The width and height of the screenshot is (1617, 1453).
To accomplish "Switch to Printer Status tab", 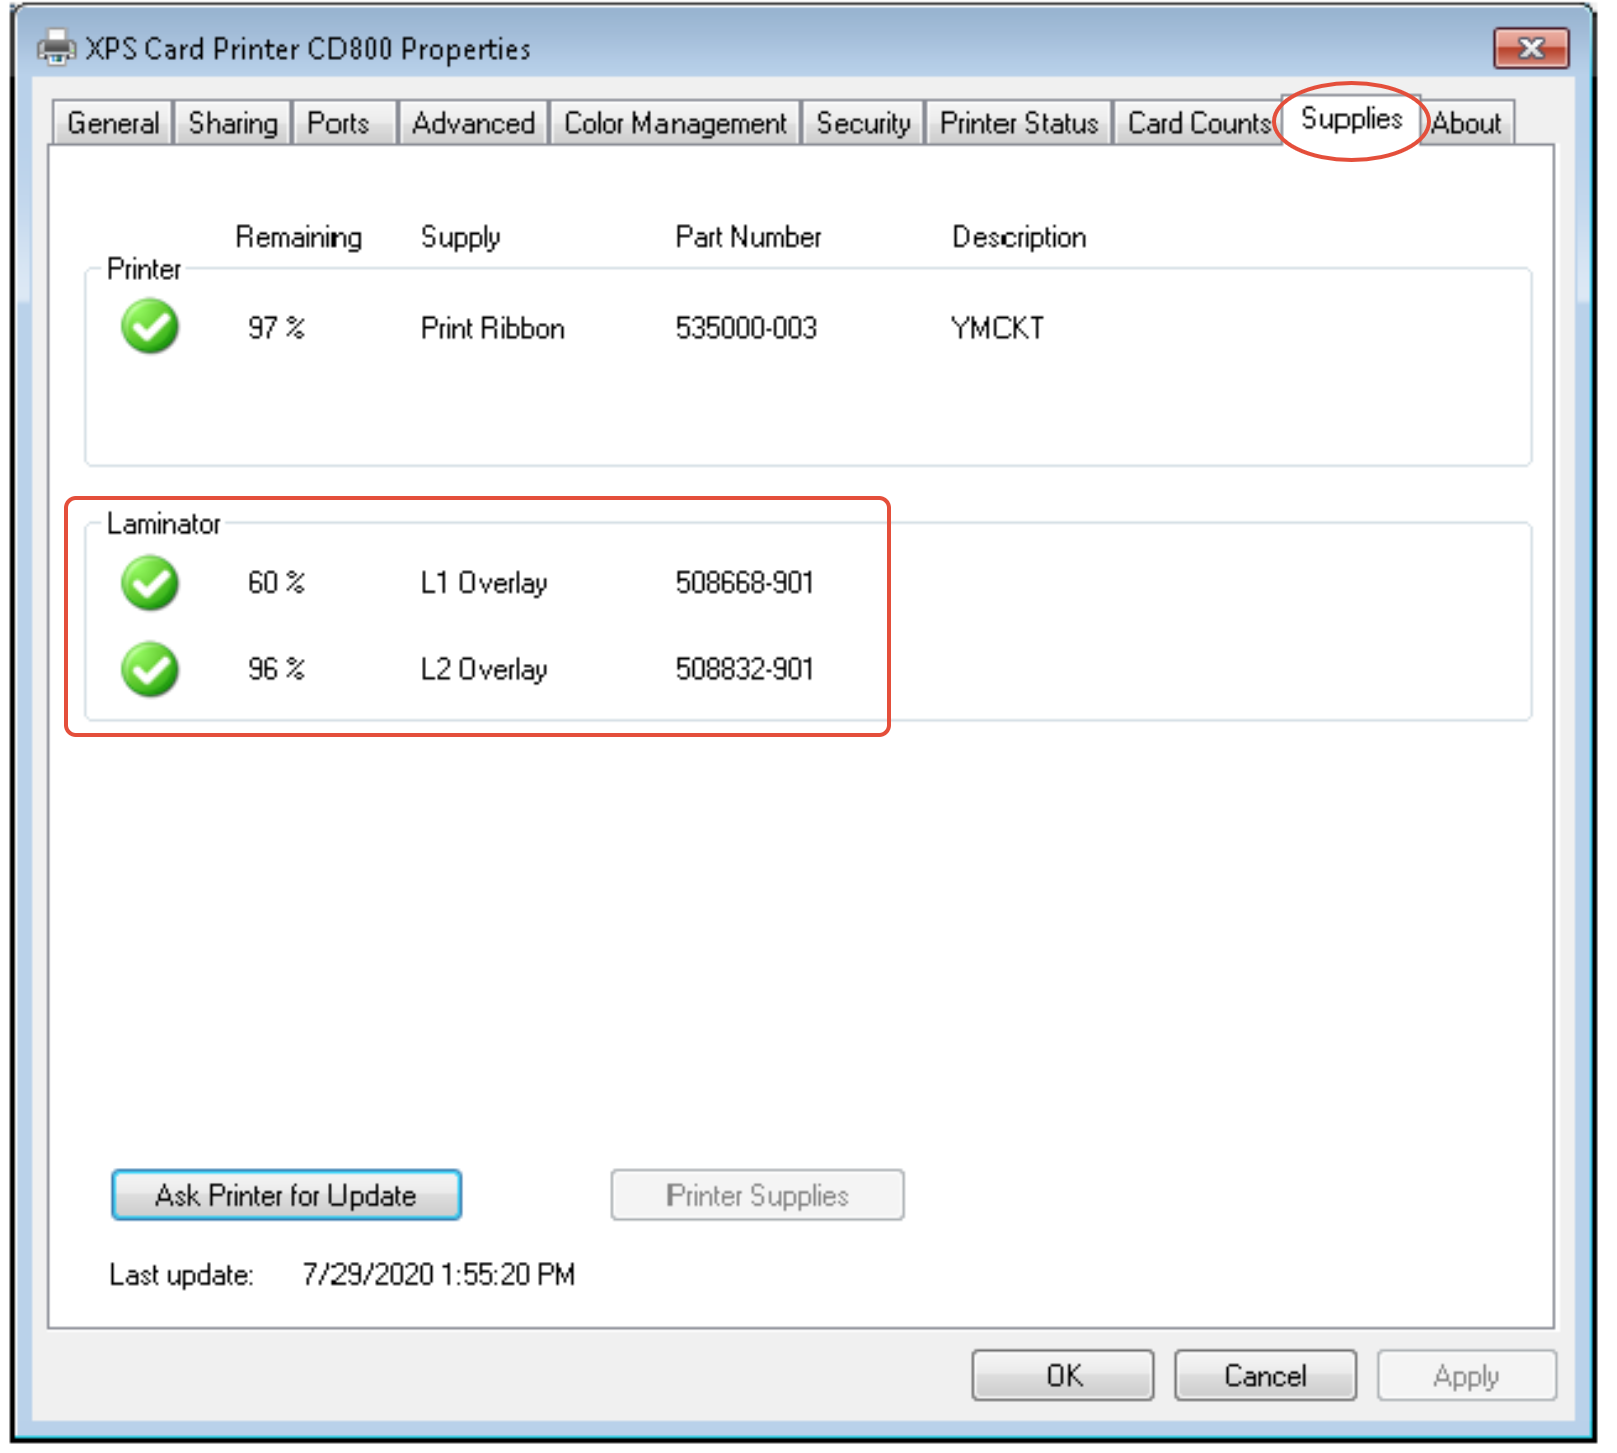I will pos(1019,123).
